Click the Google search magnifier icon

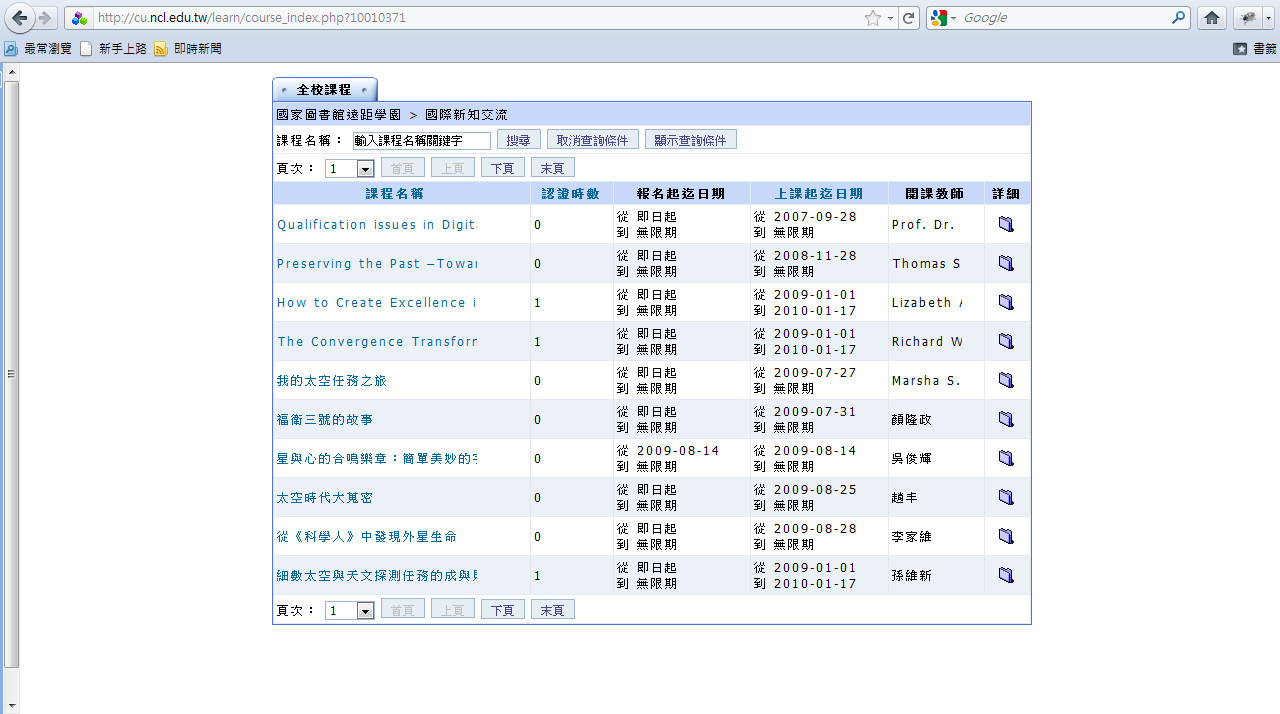pyautogui.click(x=1179, y=18)
